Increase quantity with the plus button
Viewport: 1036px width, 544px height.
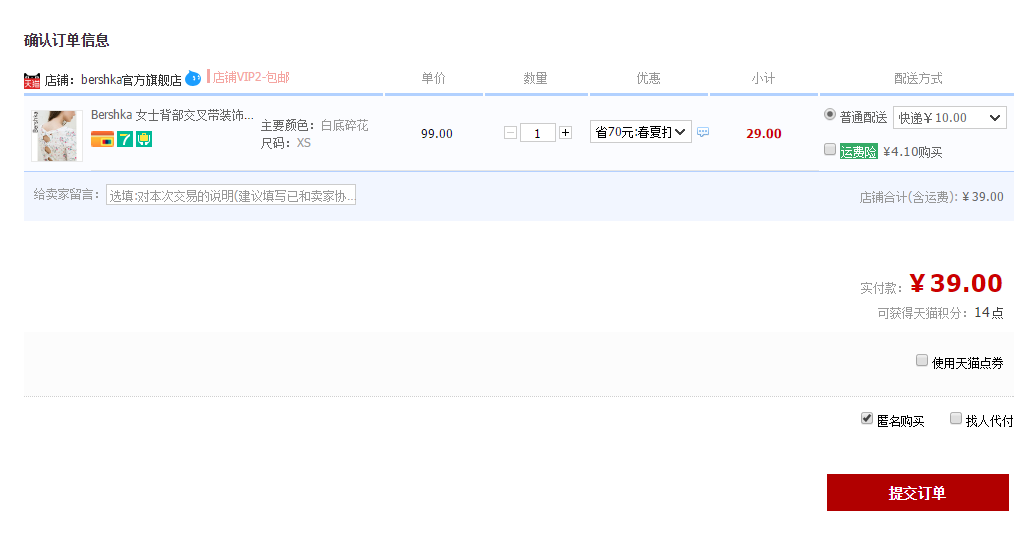(566, 133)
